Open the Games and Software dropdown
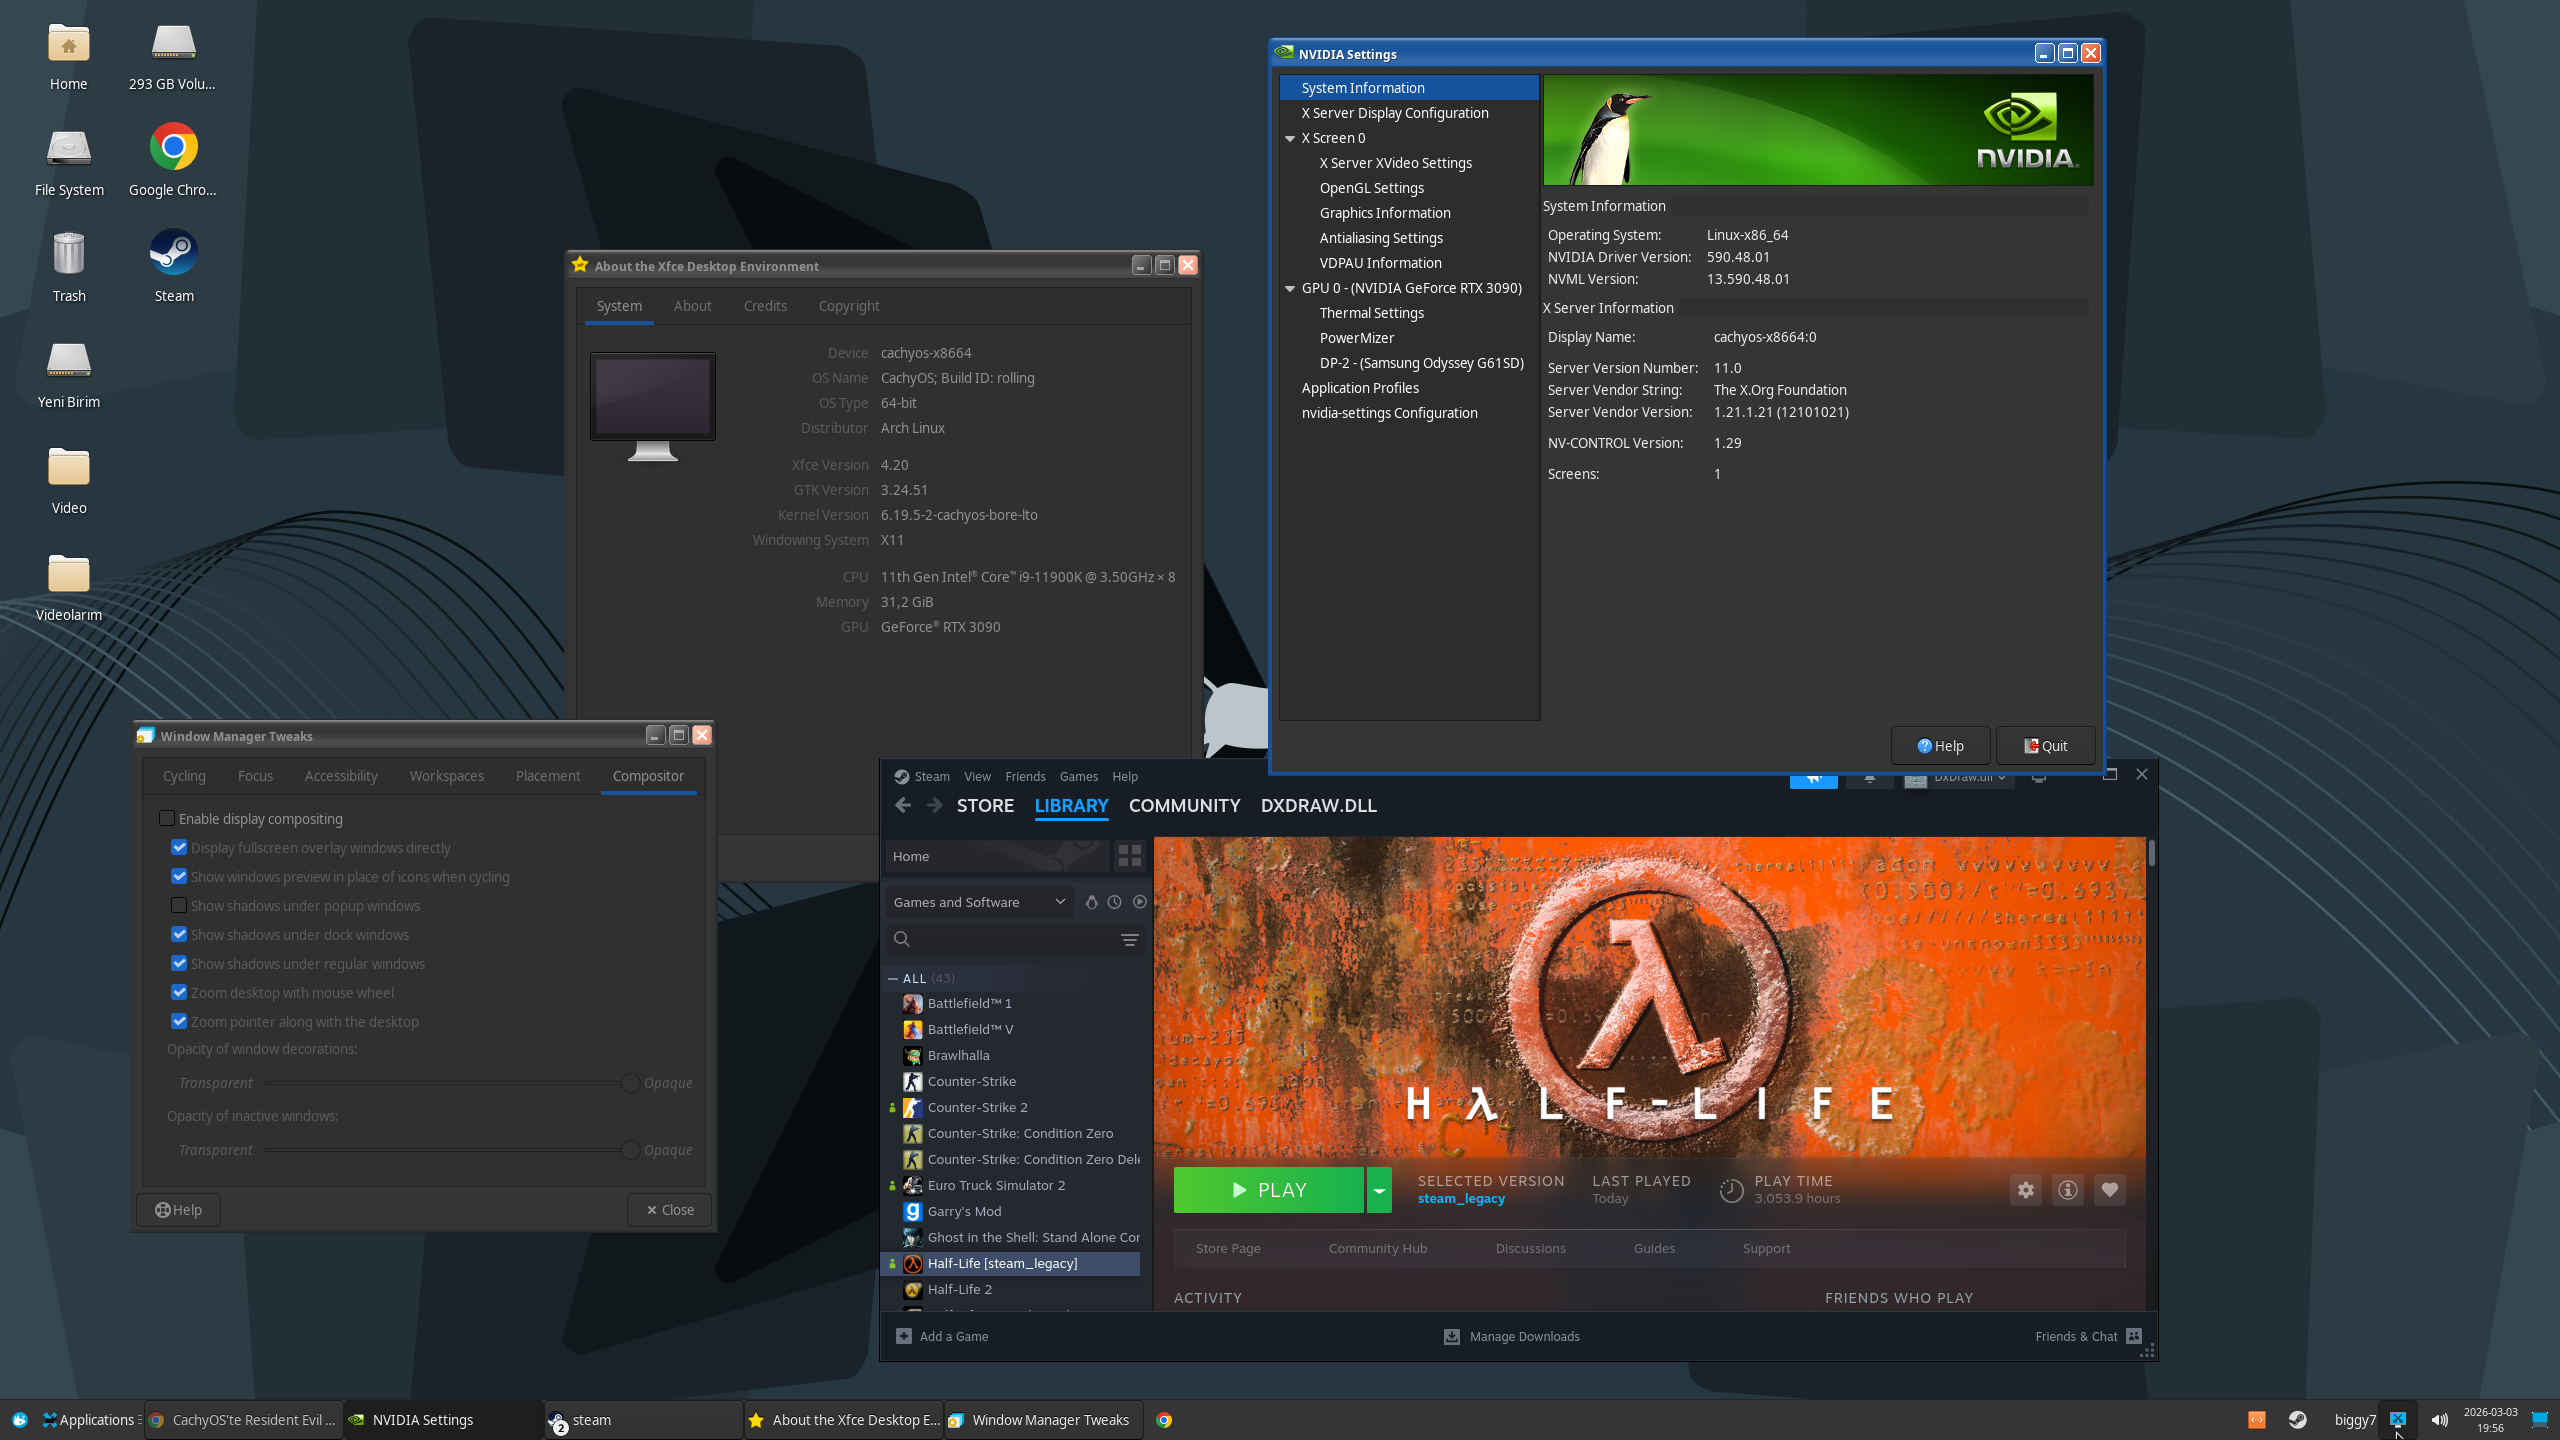Viewport: 2560px width, 1440px height. point(979,902)
